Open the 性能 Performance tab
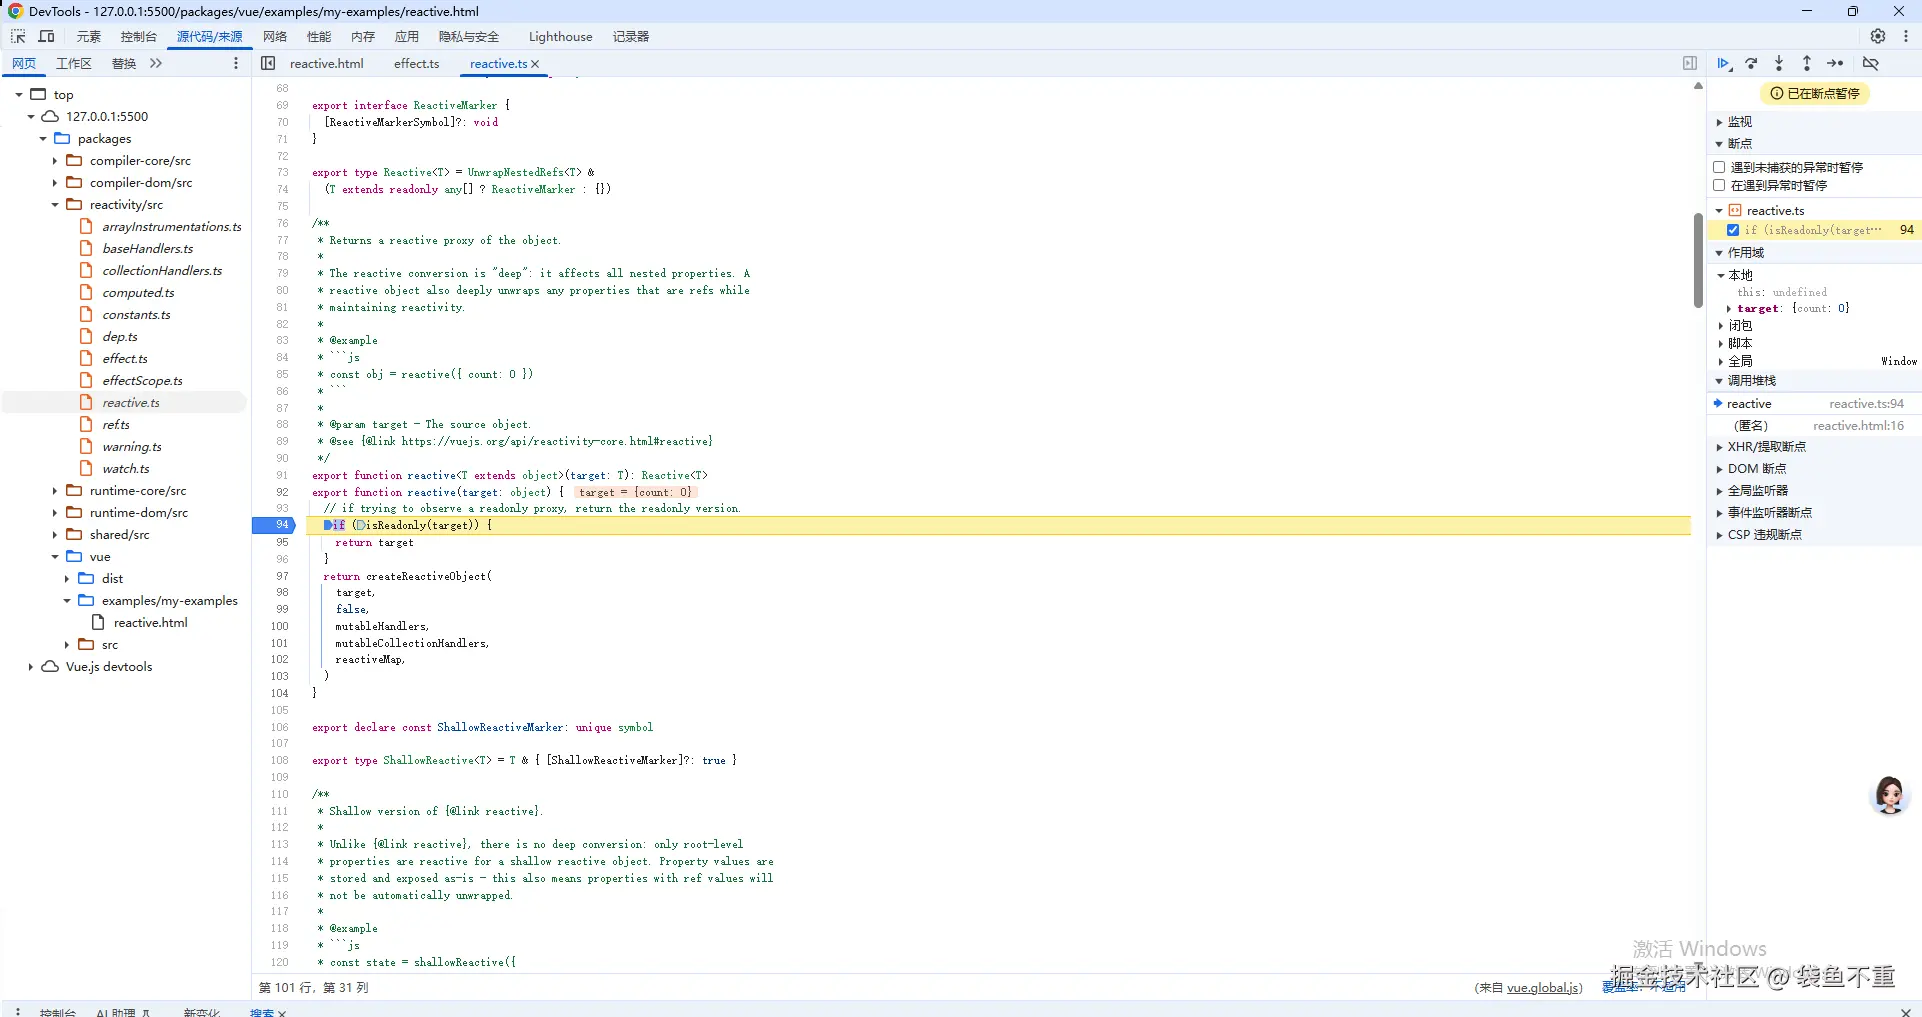 pos(319,37)
